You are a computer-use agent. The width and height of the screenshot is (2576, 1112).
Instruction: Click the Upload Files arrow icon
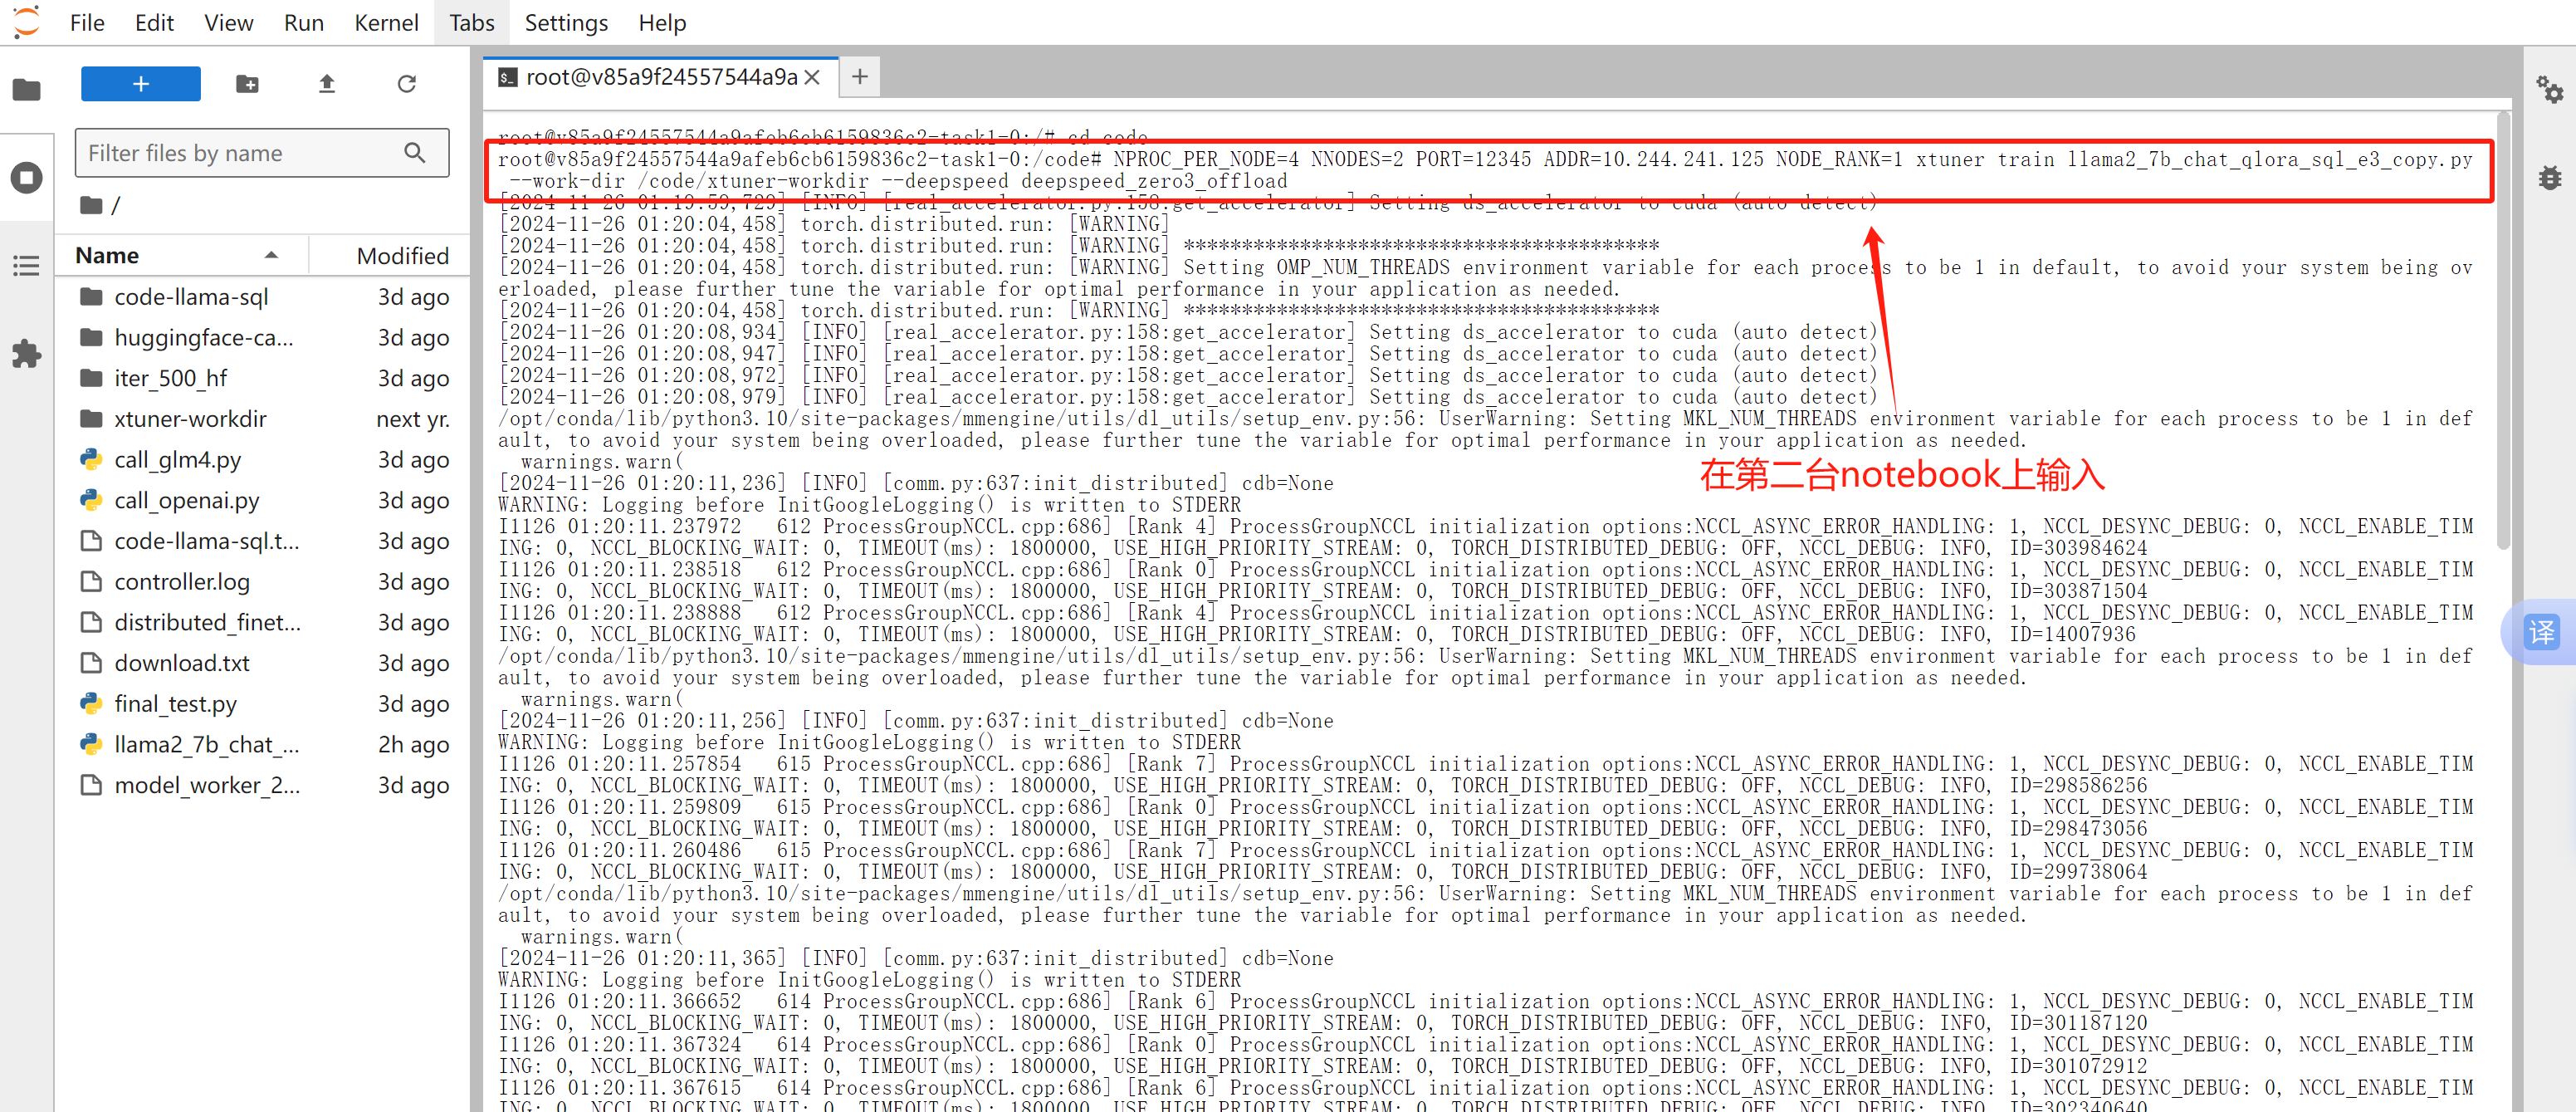click(x=326, y=84)
